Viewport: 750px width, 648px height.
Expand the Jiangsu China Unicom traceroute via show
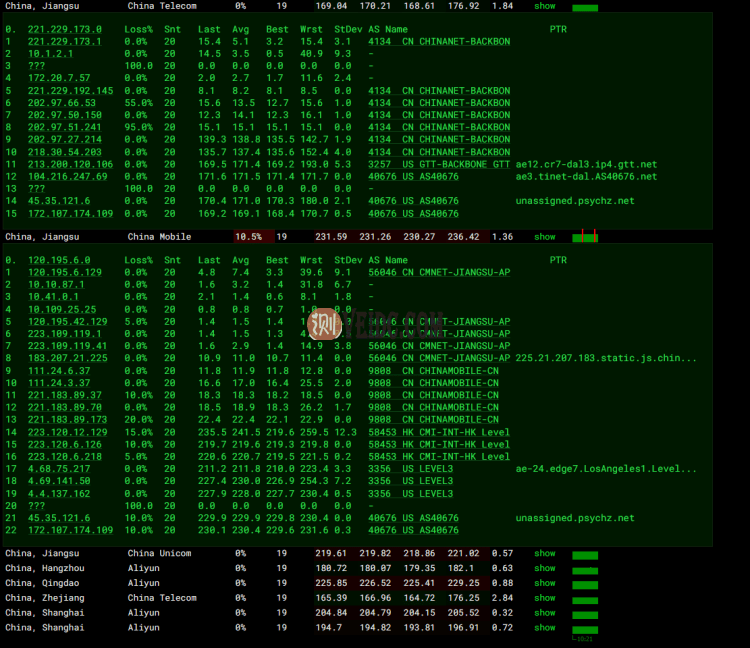(x=544, y=553)
